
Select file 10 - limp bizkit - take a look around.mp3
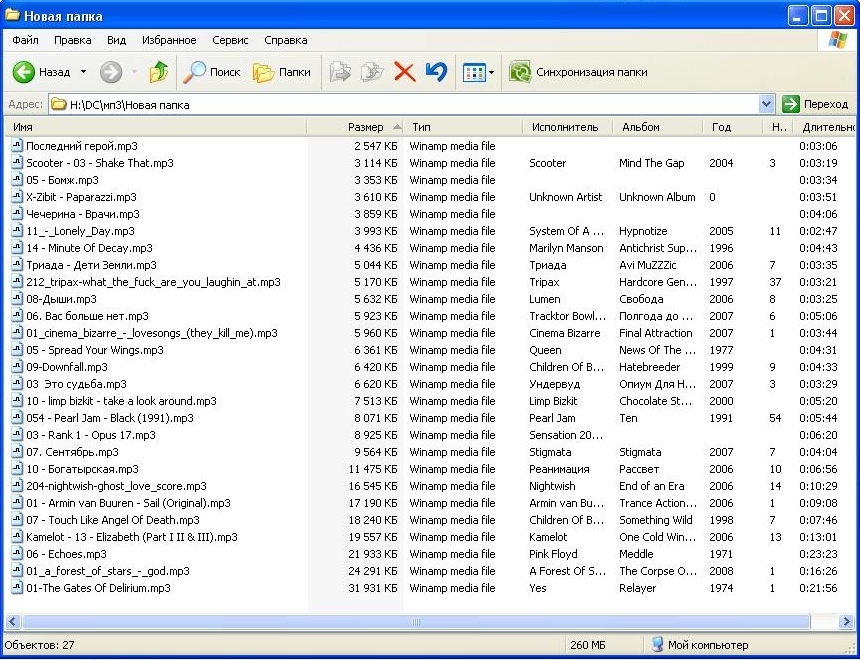pos(121,401)
